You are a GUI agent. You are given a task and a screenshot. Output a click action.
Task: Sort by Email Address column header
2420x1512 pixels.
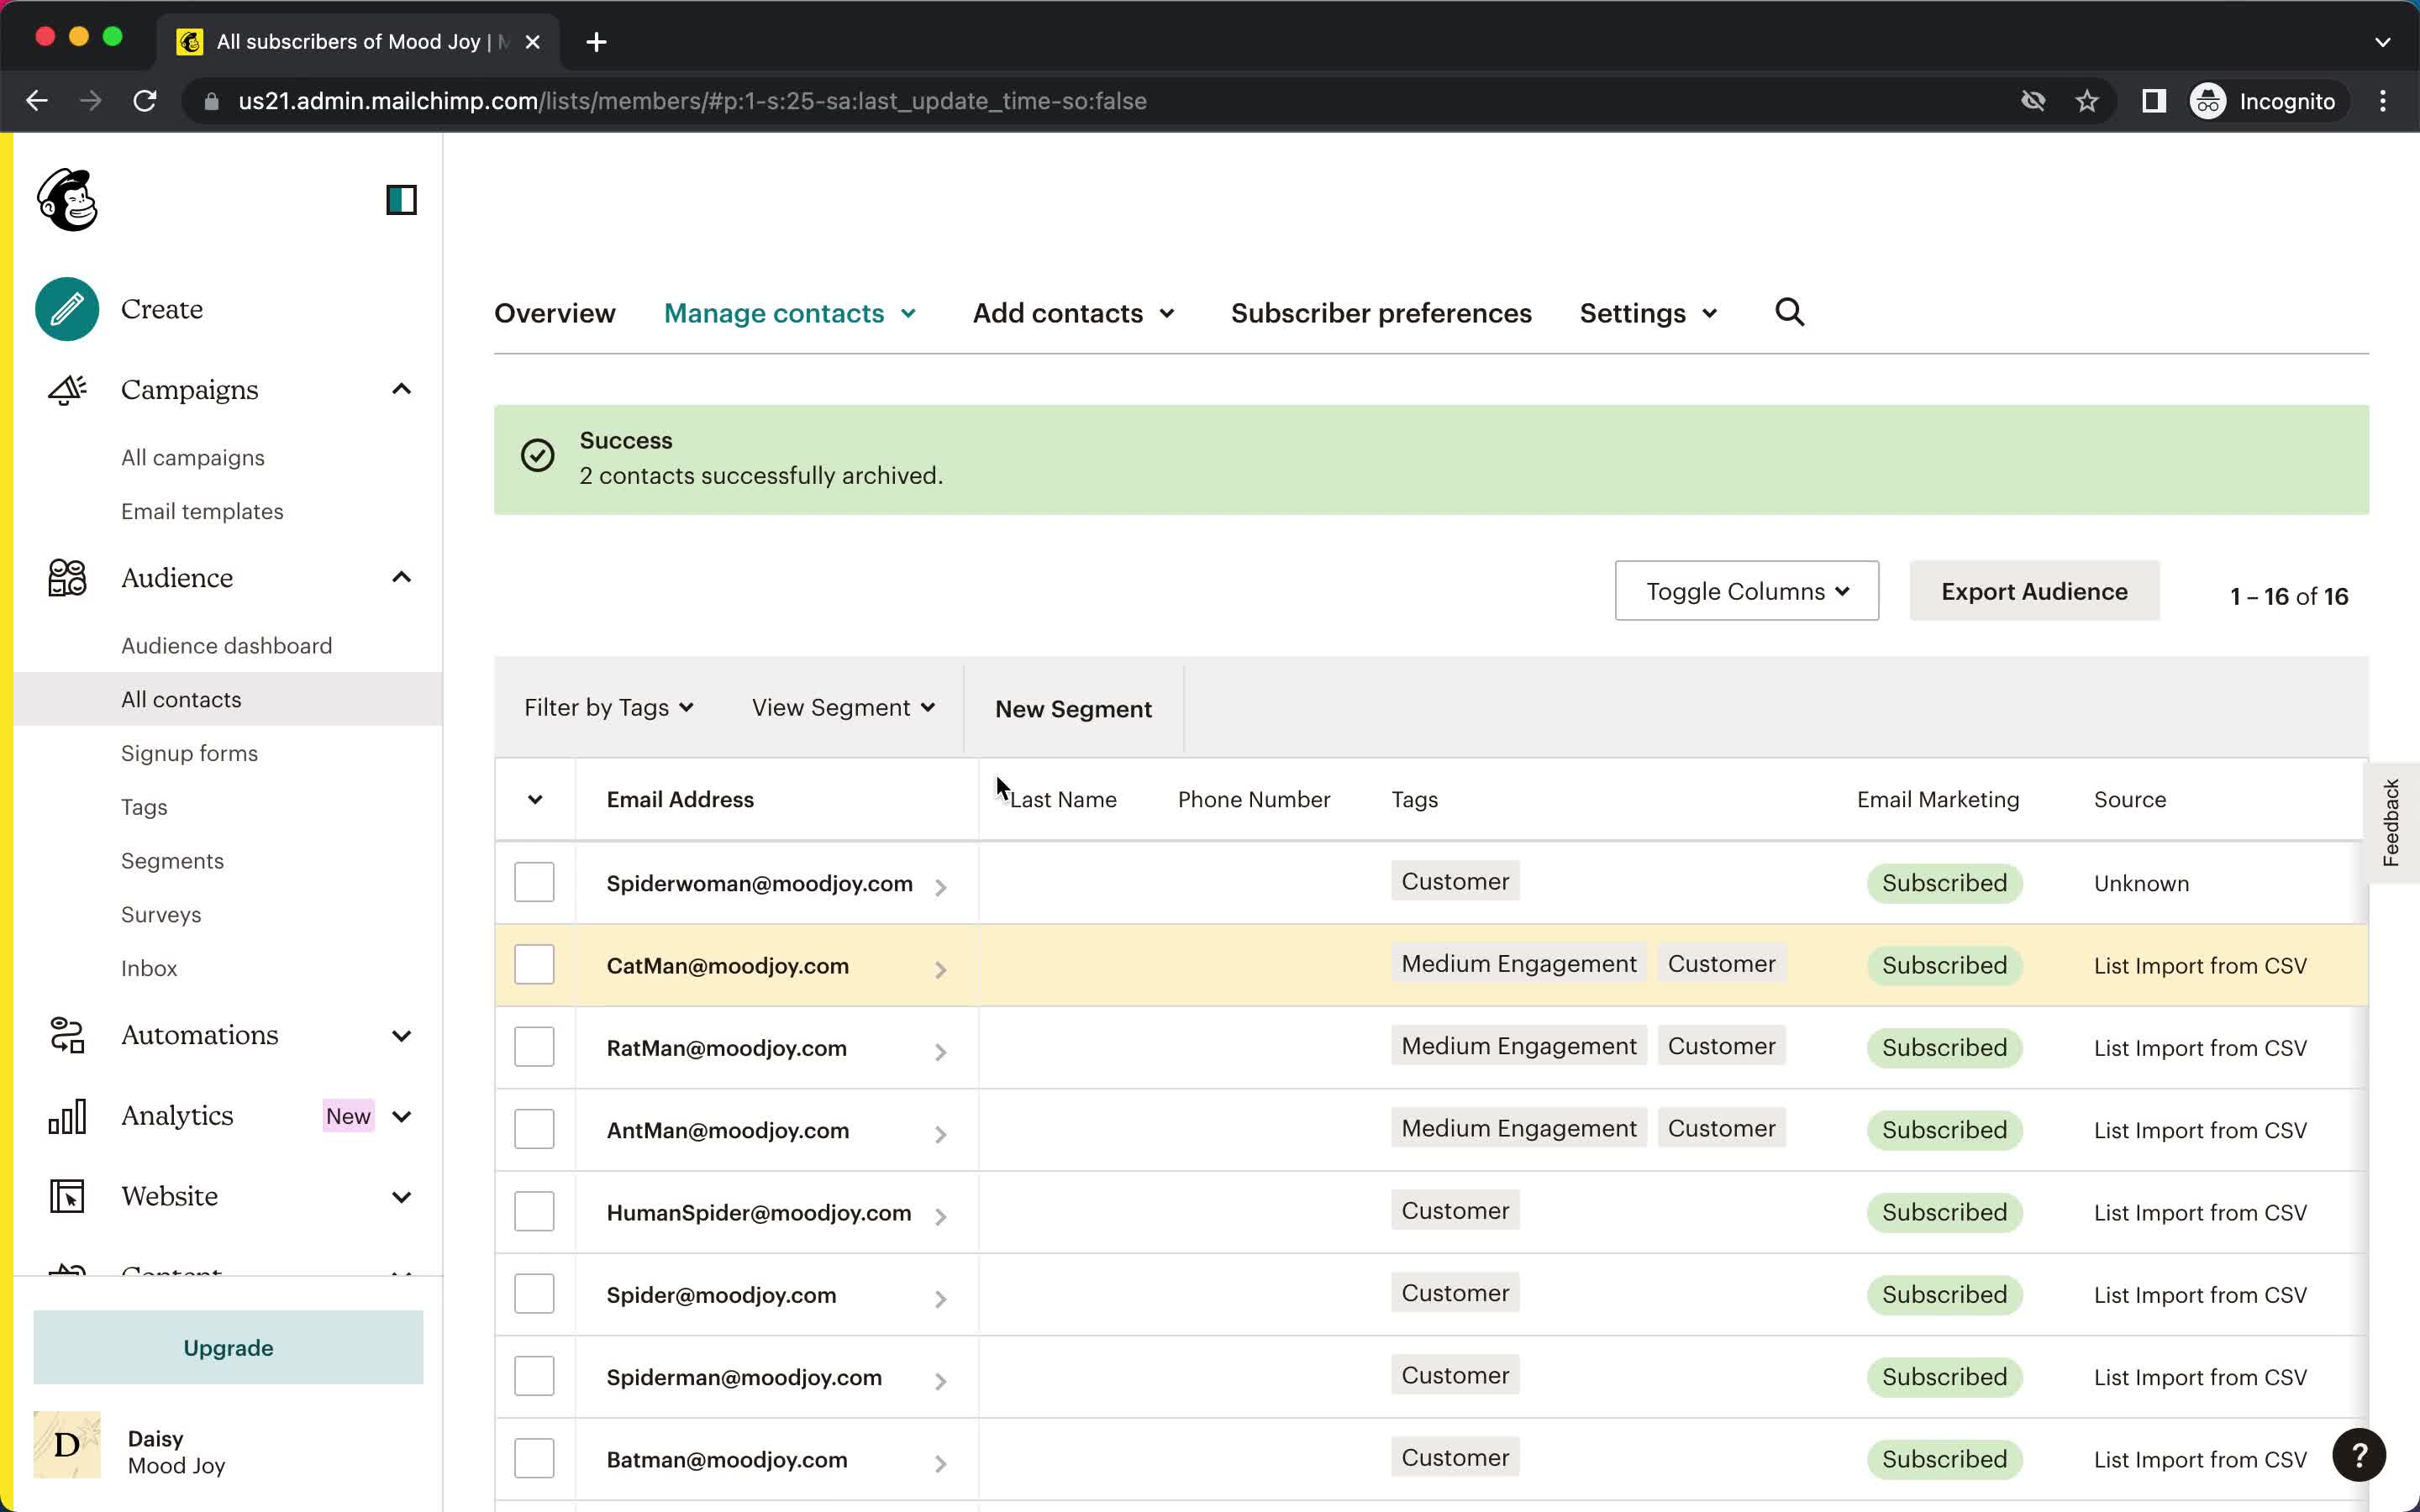click(680, 799)
